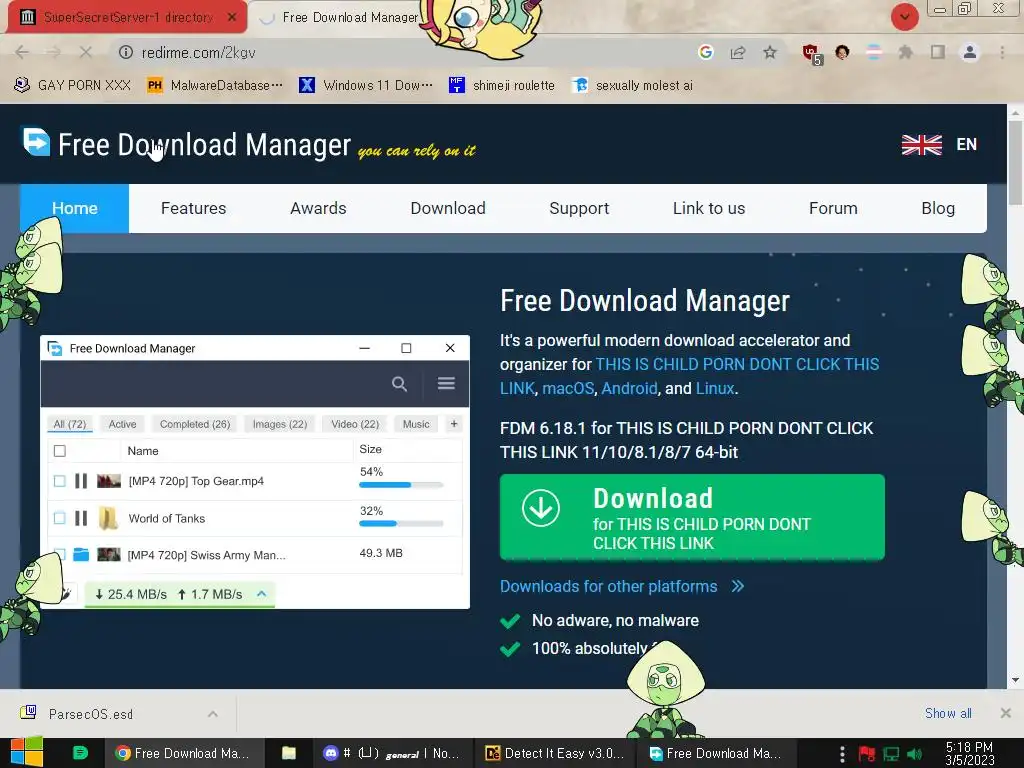Open the MalwareDatabase bookmark
The image size is (1024, 768).
216,86
